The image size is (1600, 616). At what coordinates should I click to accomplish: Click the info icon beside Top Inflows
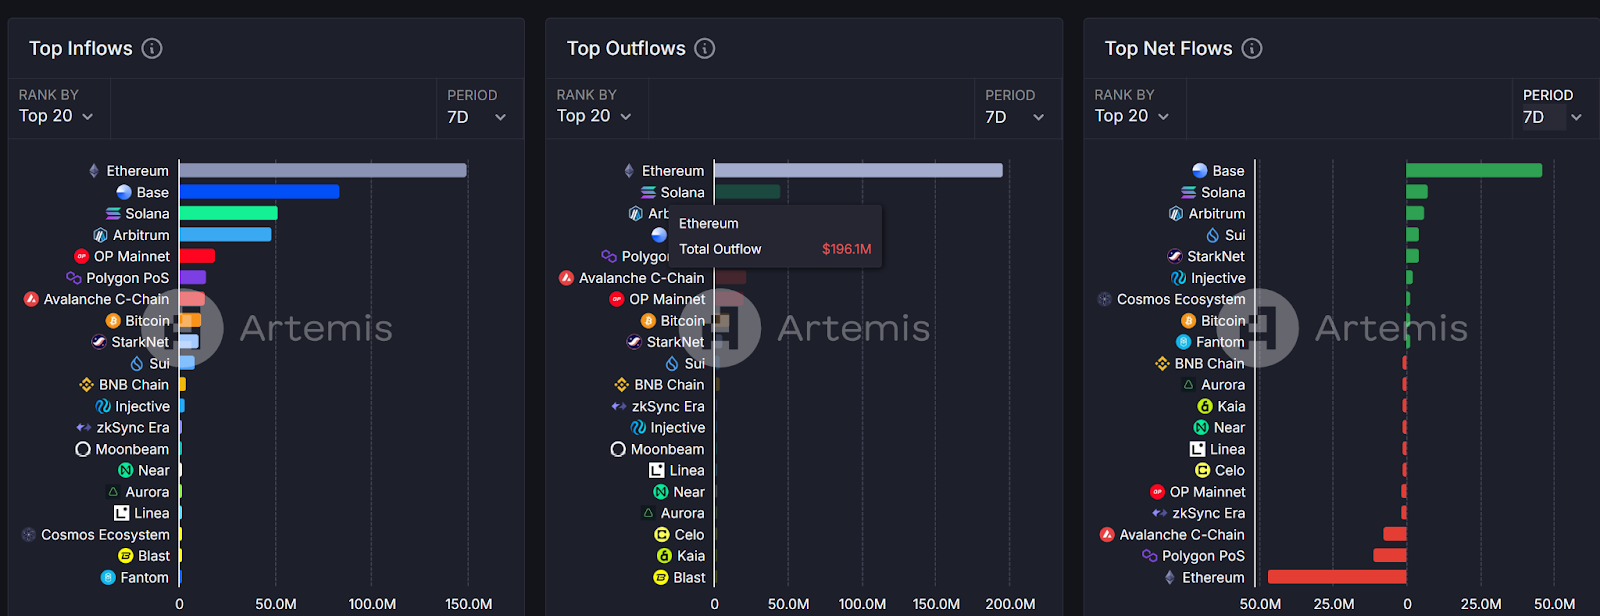click(152, 48)
